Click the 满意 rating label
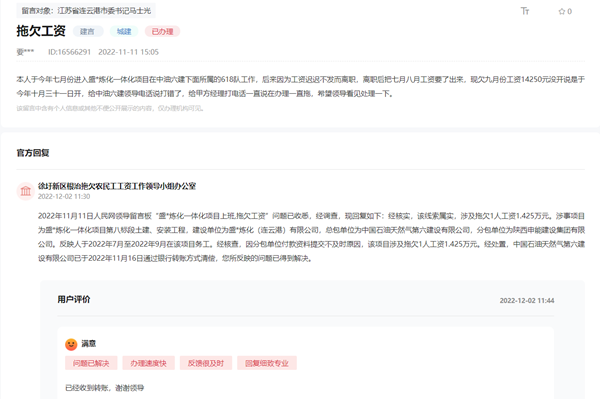Screen dimensions: 600x399 click(x=89, y=344)
